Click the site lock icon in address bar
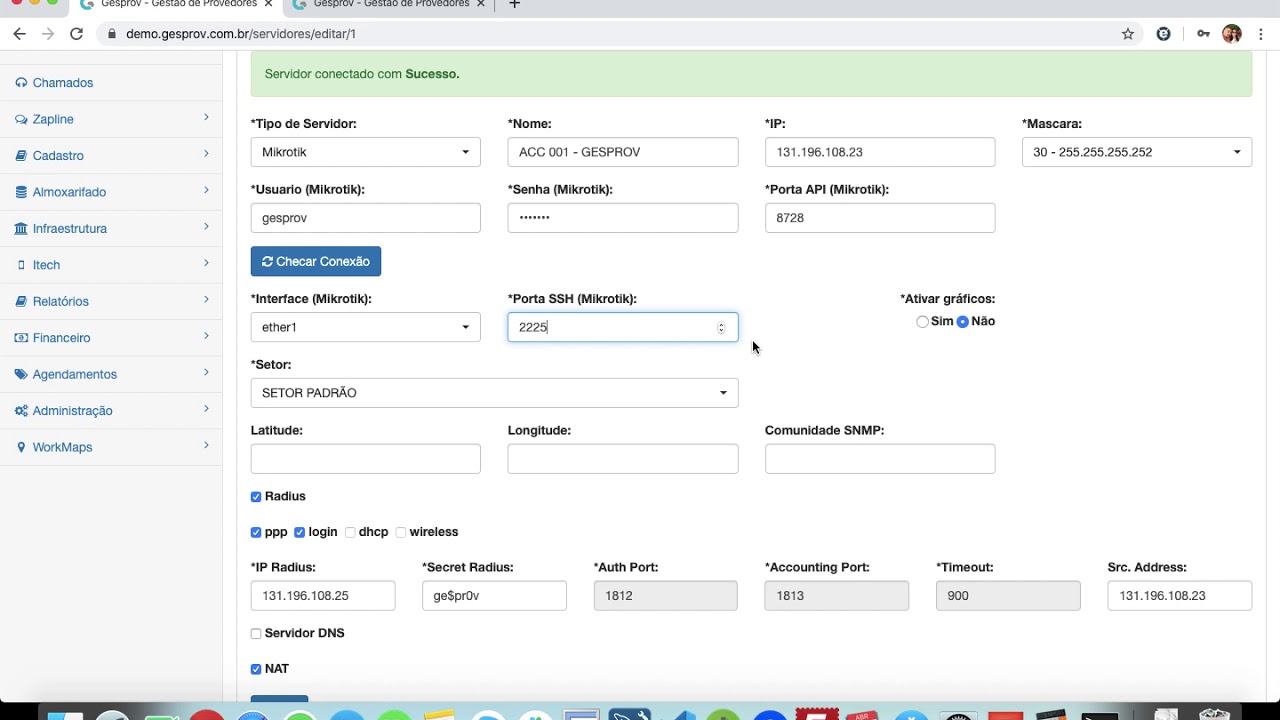This screenshot has height=720, width=1280. pyautogui.click(x=111, y=34)
